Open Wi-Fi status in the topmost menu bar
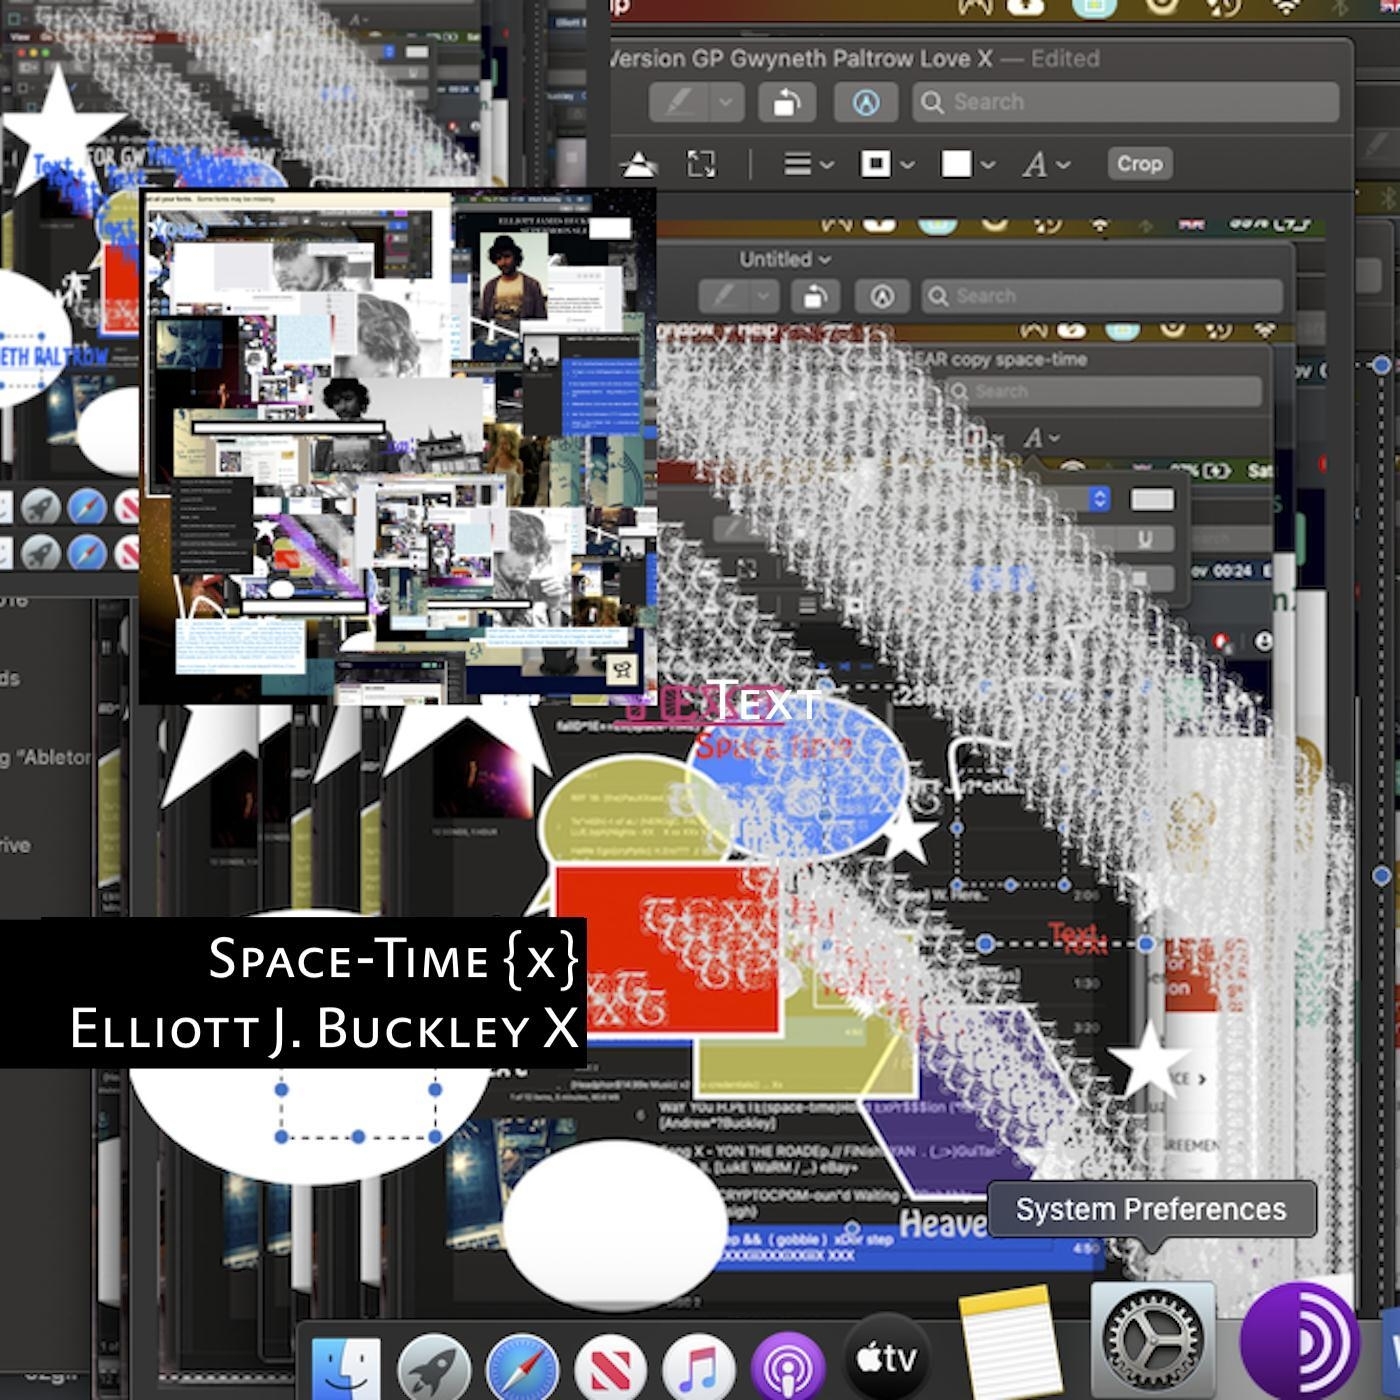The width and height of the screenshot is (1400, 1400). pos(1286,8)
